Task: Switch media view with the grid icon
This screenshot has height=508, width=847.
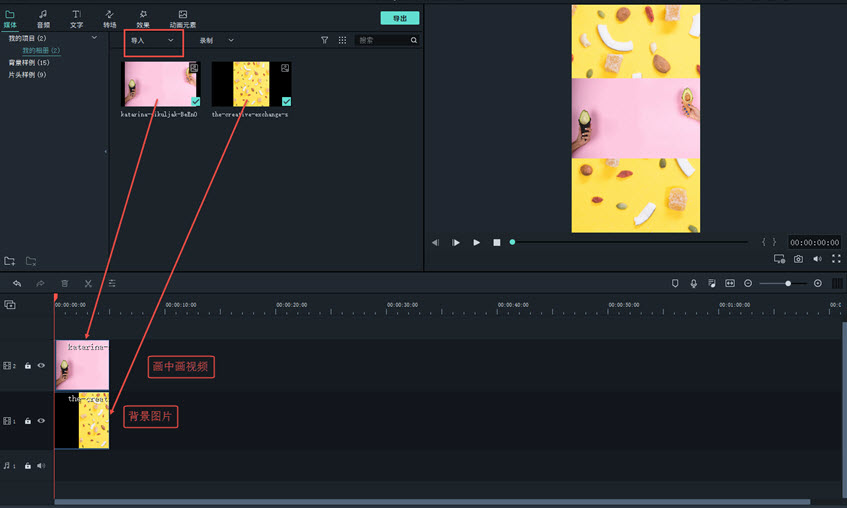Action: point(342,41)
